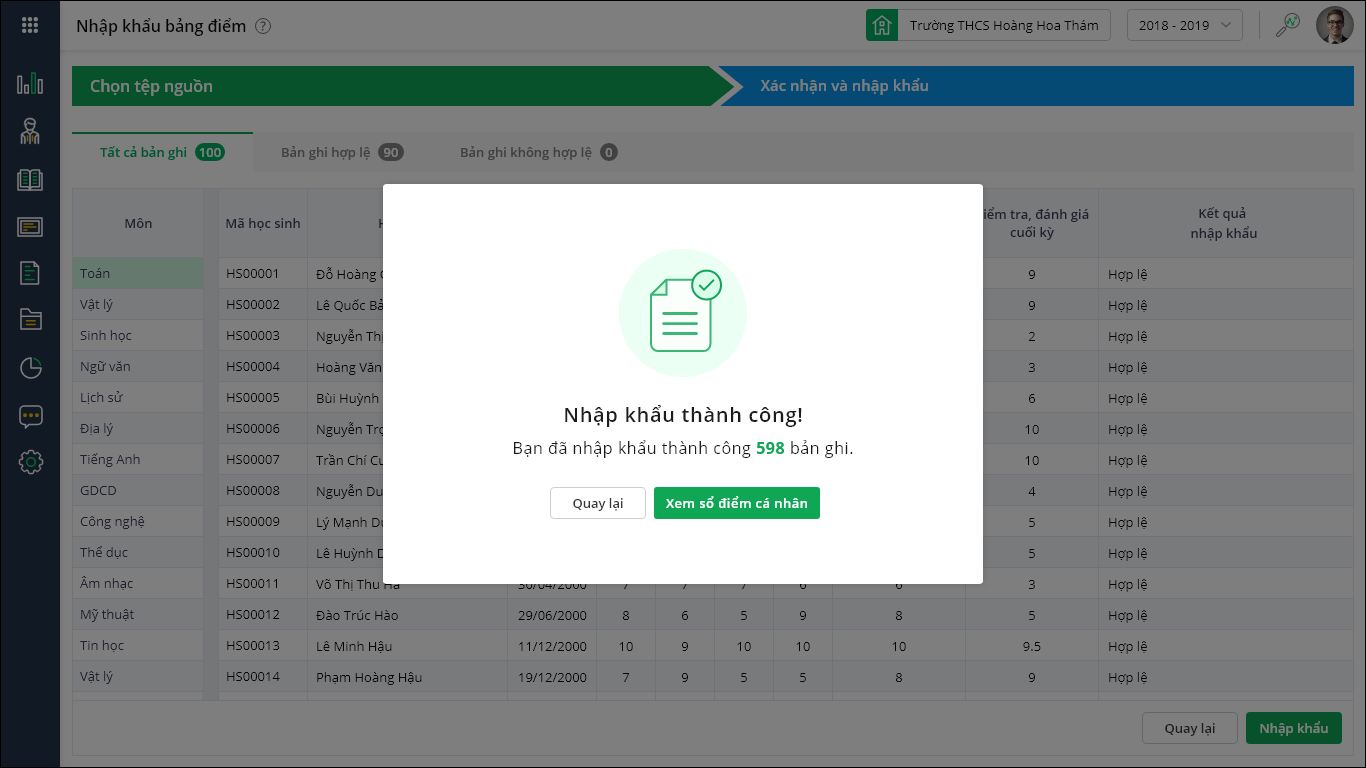Select the GDCD subject

pyautogui.click(x=138, y=491)
